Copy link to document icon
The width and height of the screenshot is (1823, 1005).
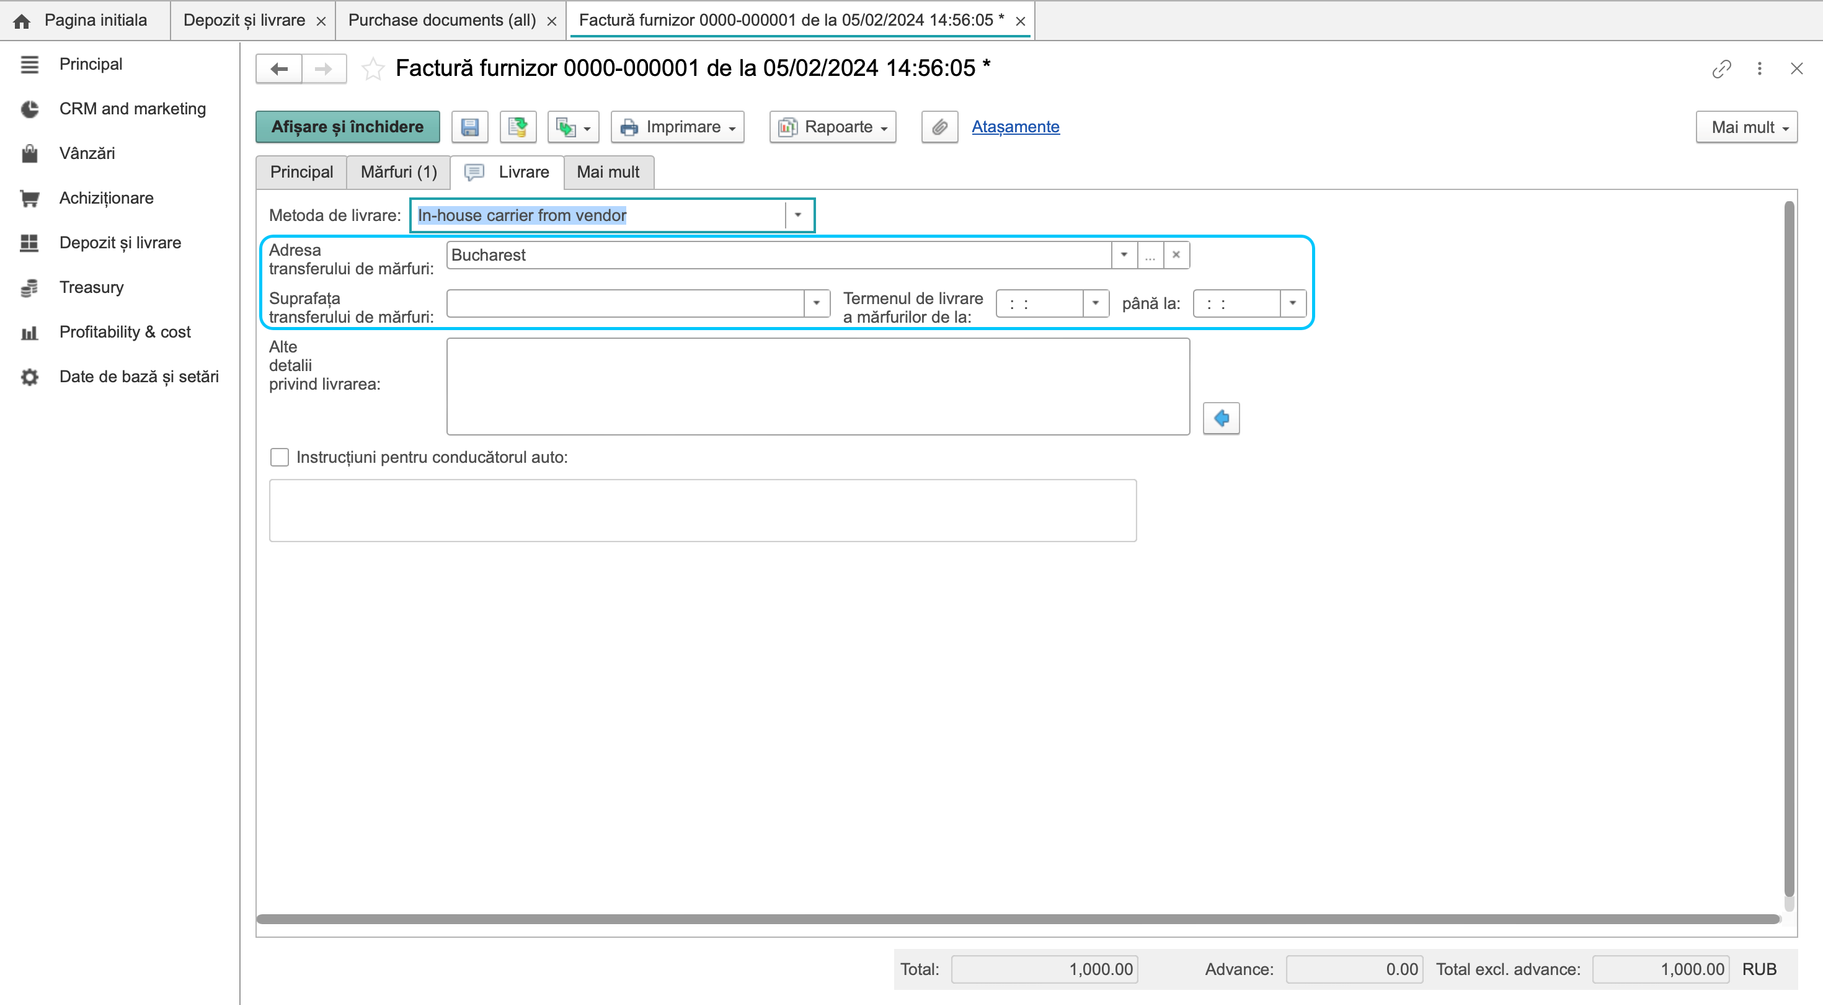click(1721, 69)
